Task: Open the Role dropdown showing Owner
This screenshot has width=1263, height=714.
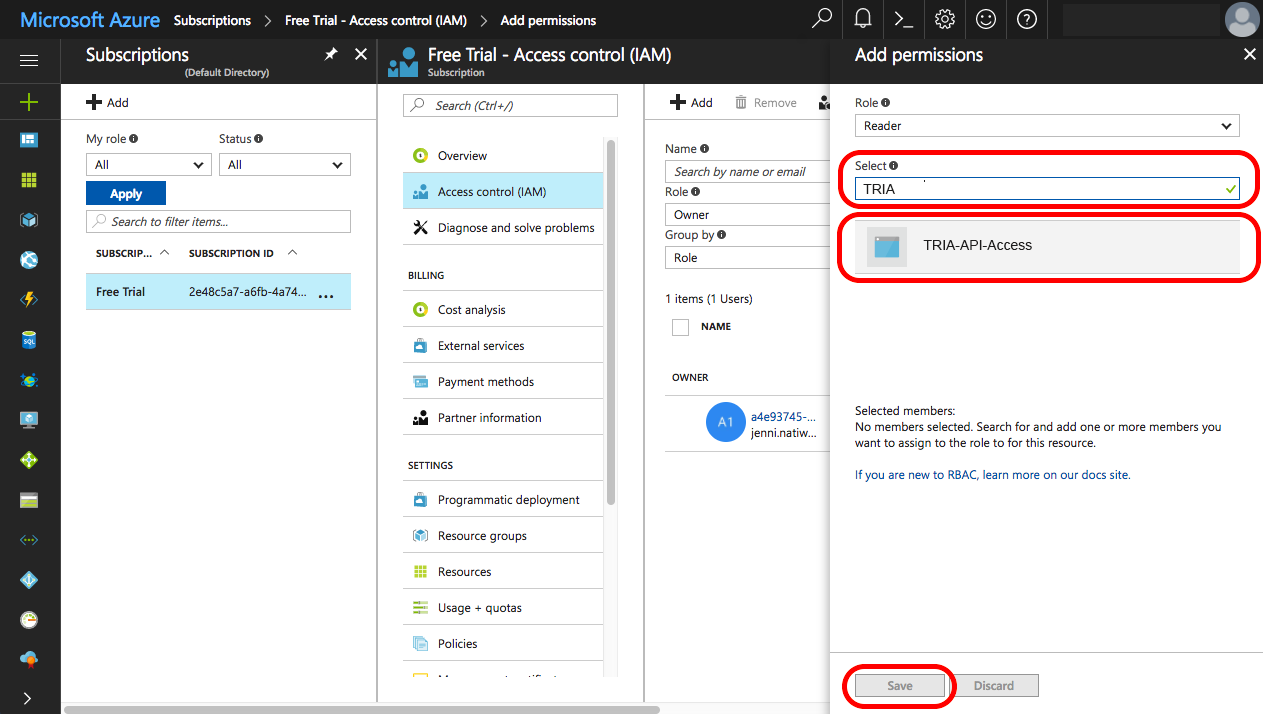Action: pos(747,215)
